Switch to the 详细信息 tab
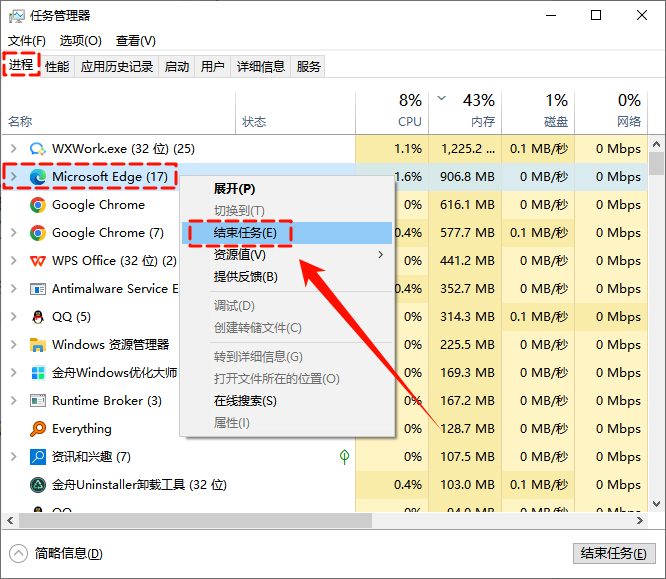 coord(260,67)
